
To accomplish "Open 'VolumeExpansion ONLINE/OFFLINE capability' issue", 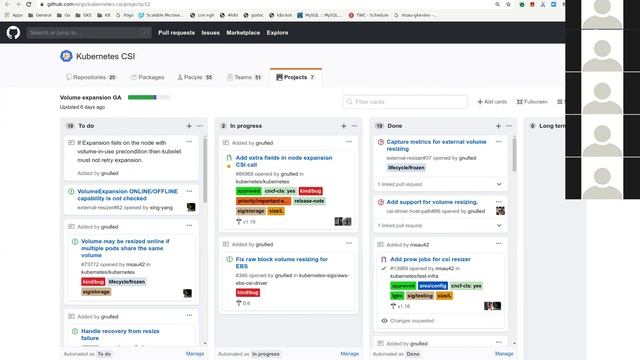I will pyautogui.click(x=127, y=195).
